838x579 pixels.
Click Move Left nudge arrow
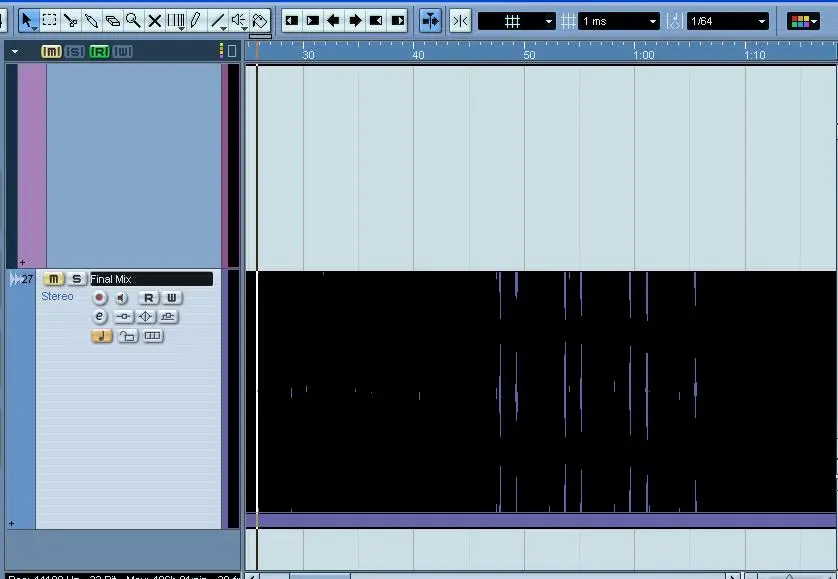pos(333,21)
